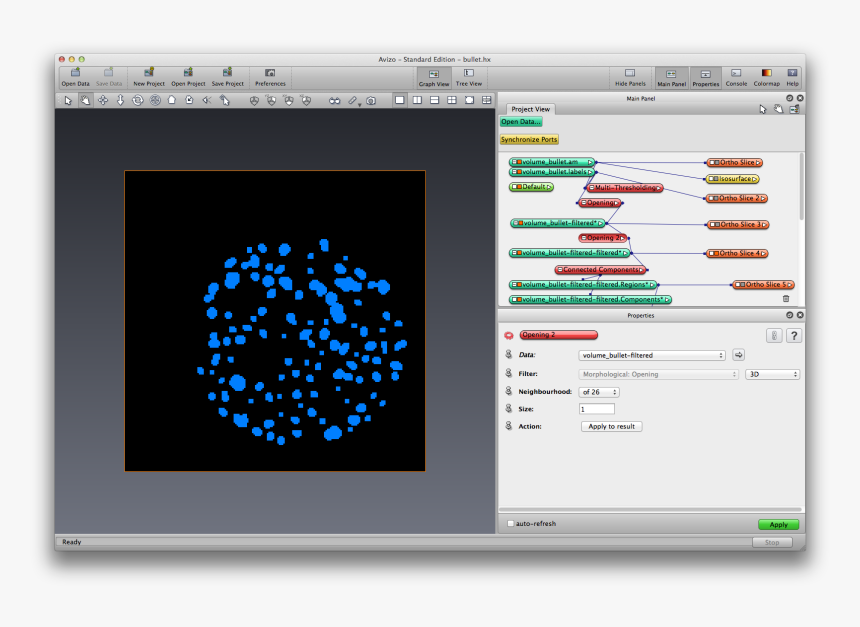Click the Open Project toolbar icon
The width and height of the screenshot is (860, 627).
point(188,76)
